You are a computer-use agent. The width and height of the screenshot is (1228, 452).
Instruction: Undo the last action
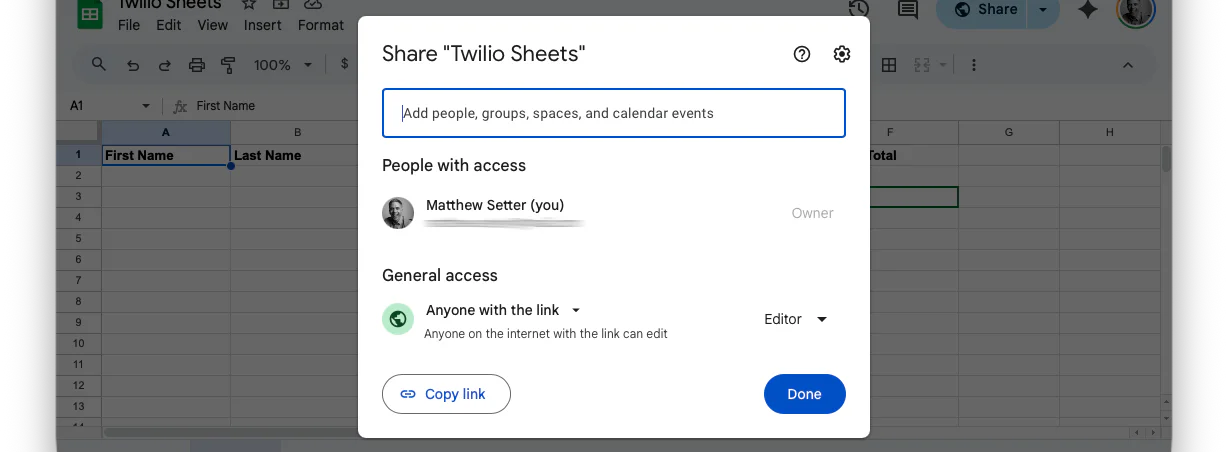coord(133,65)
